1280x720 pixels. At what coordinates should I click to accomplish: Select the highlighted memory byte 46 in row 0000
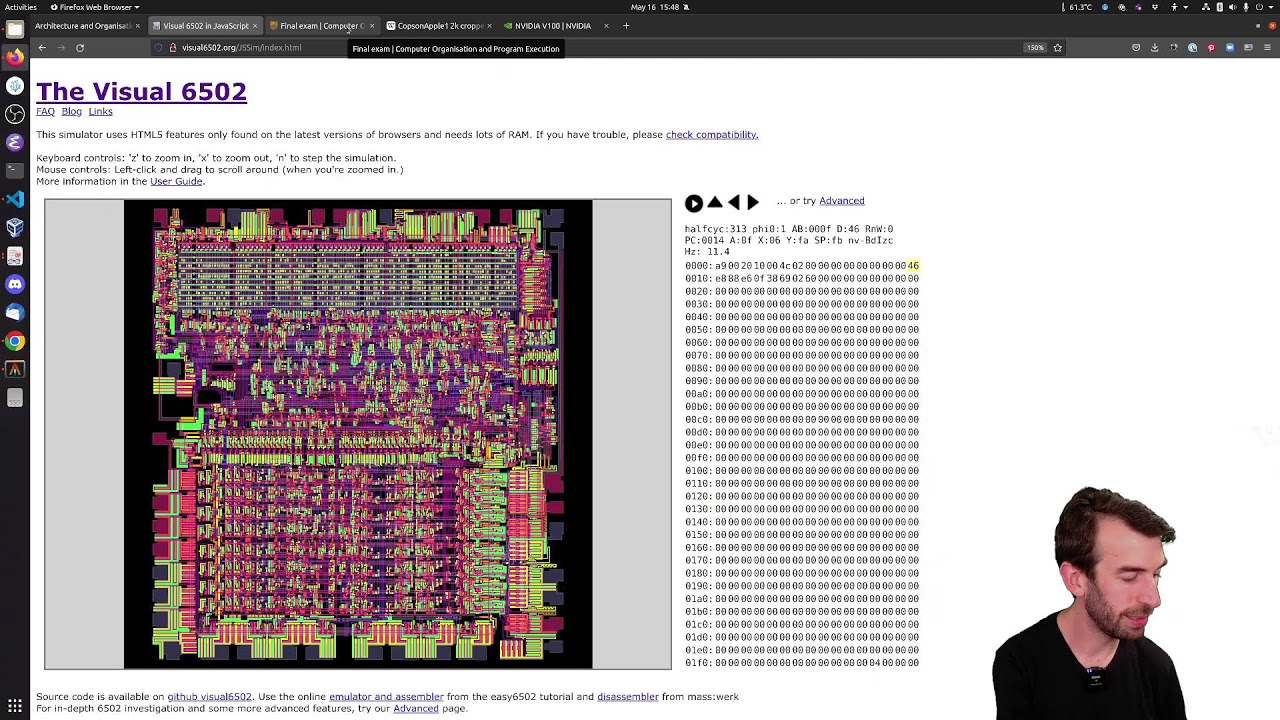pos(913,266)
